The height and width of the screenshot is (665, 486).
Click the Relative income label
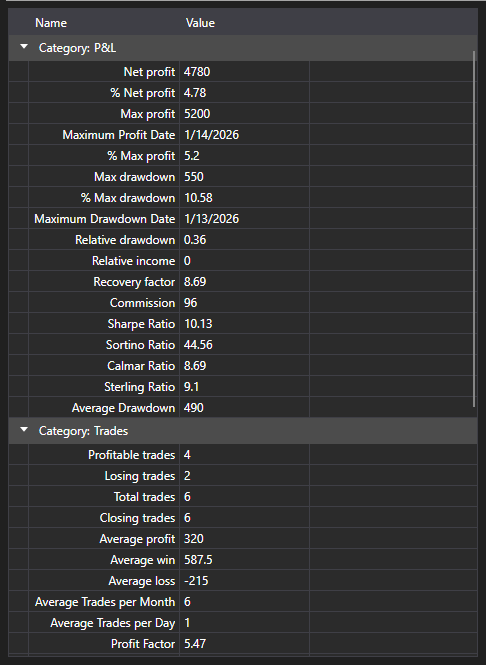pos(134,261)
